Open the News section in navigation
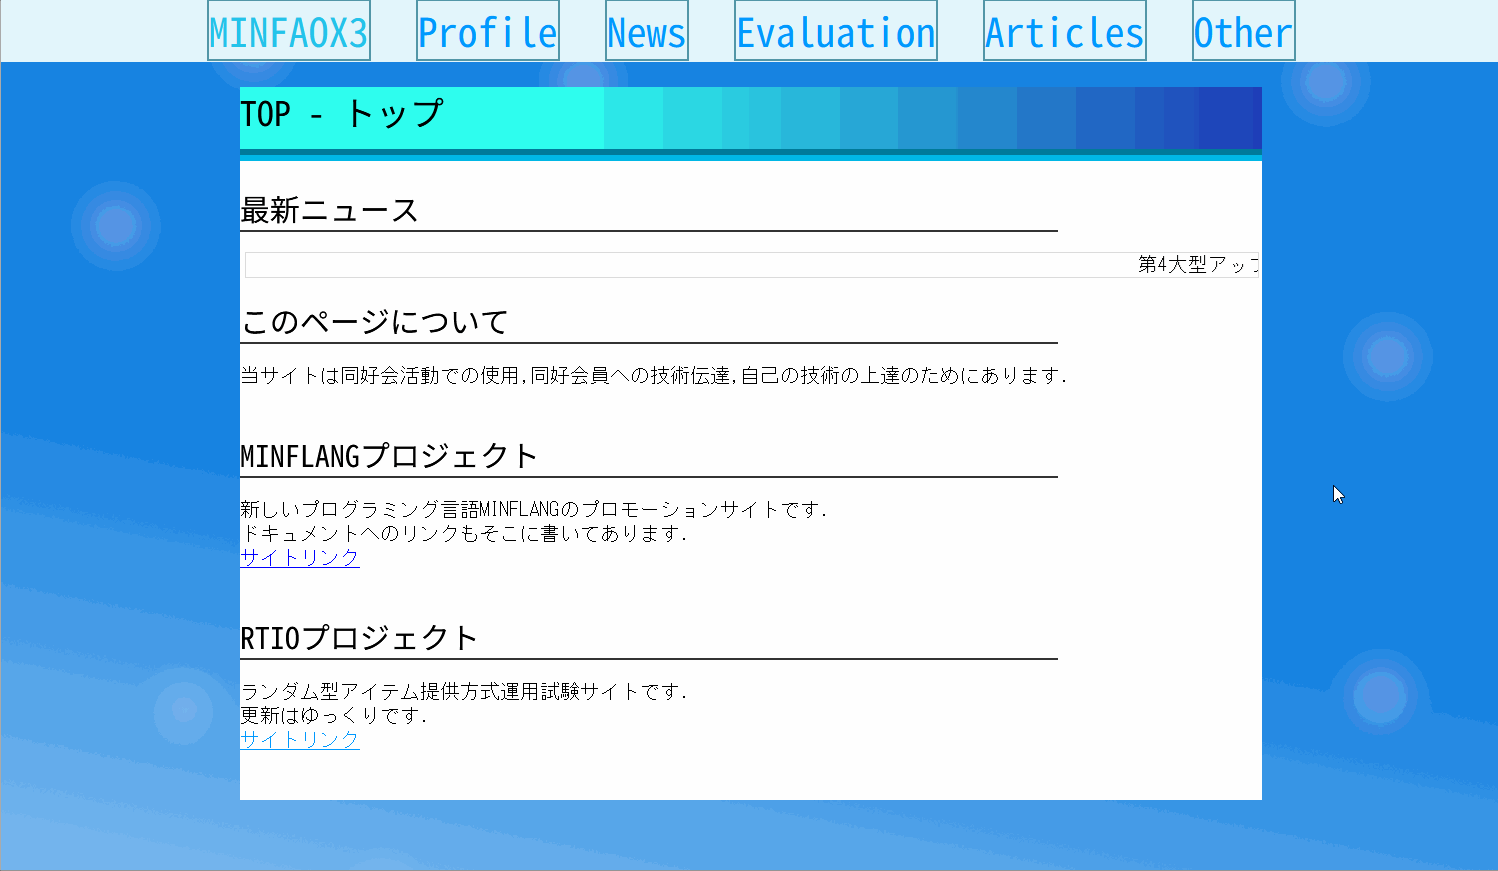The image size is (1498, 871). tap(646, 32)
